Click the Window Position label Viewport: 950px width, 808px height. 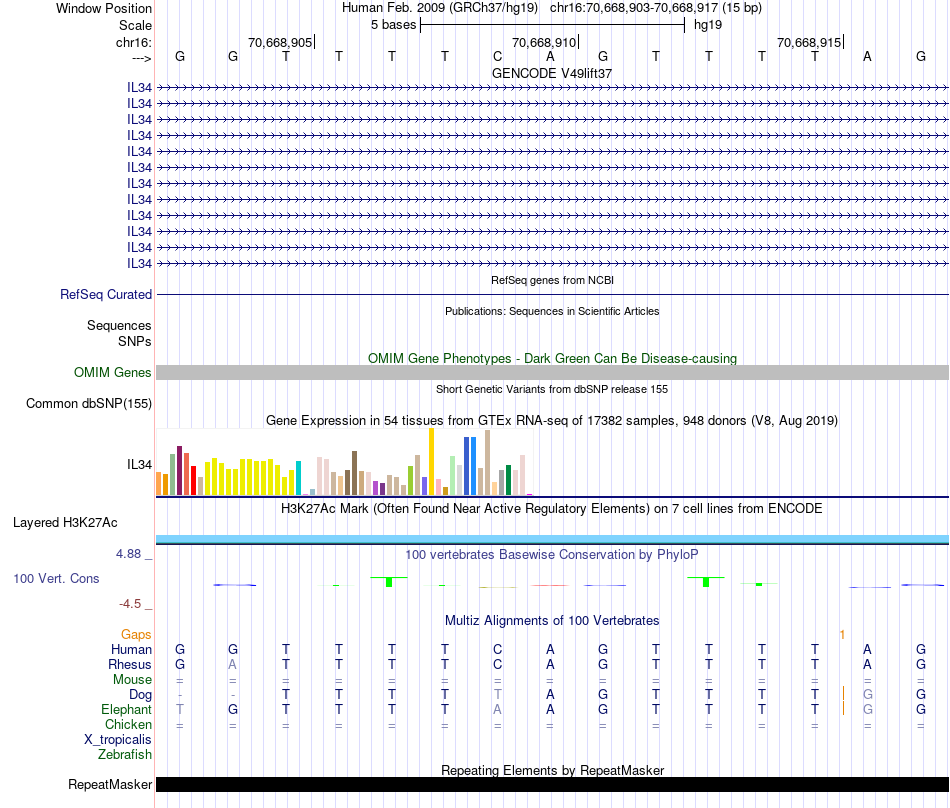(104, 8)
